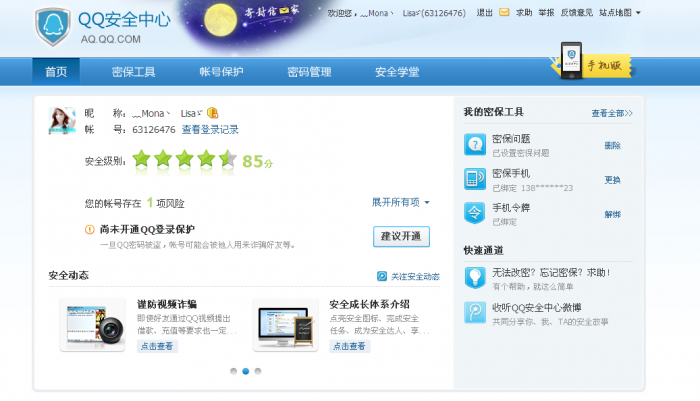
Task: Click the lightbulb help icon
Action: click(x=475, y=278)
